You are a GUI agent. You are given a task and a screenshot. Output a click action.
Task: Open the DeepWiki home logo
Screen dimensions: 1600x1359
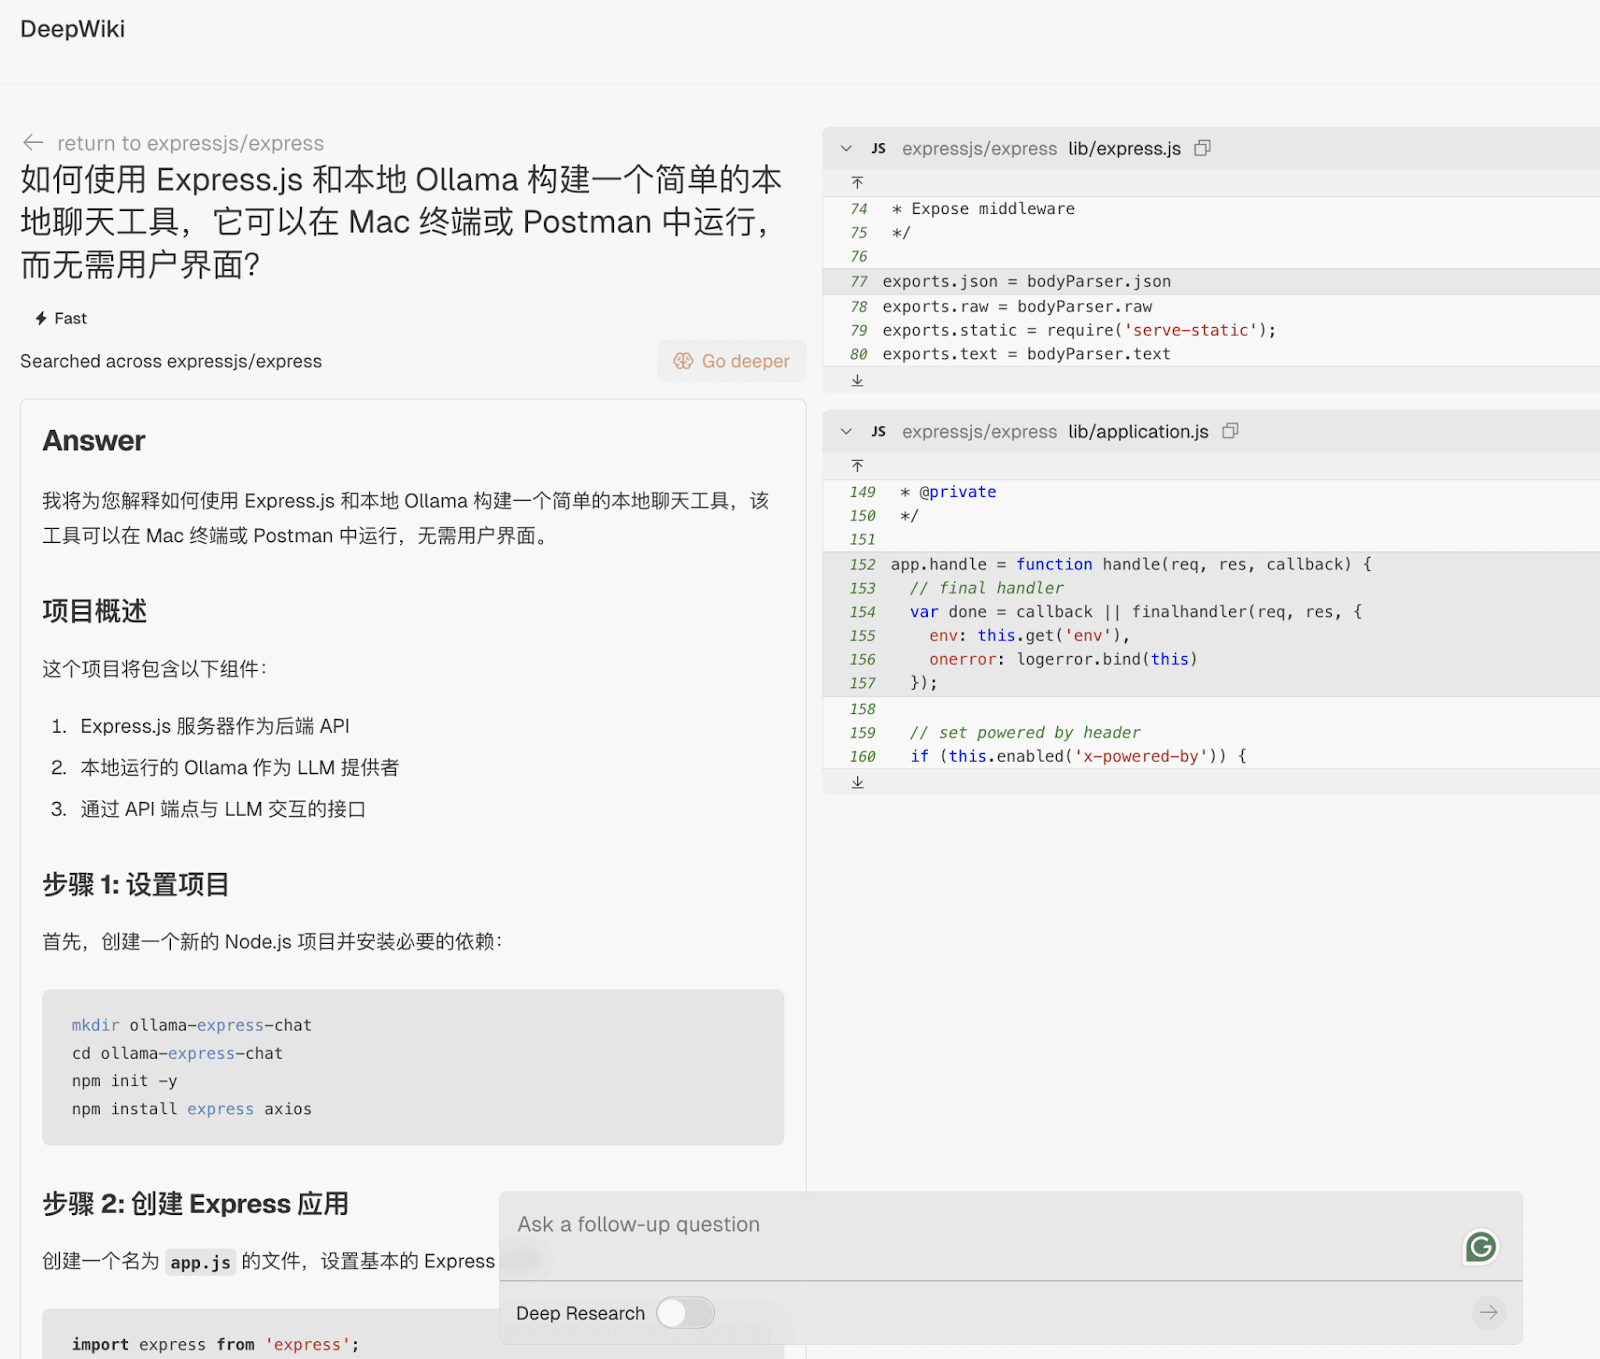(x=72, y=29)
